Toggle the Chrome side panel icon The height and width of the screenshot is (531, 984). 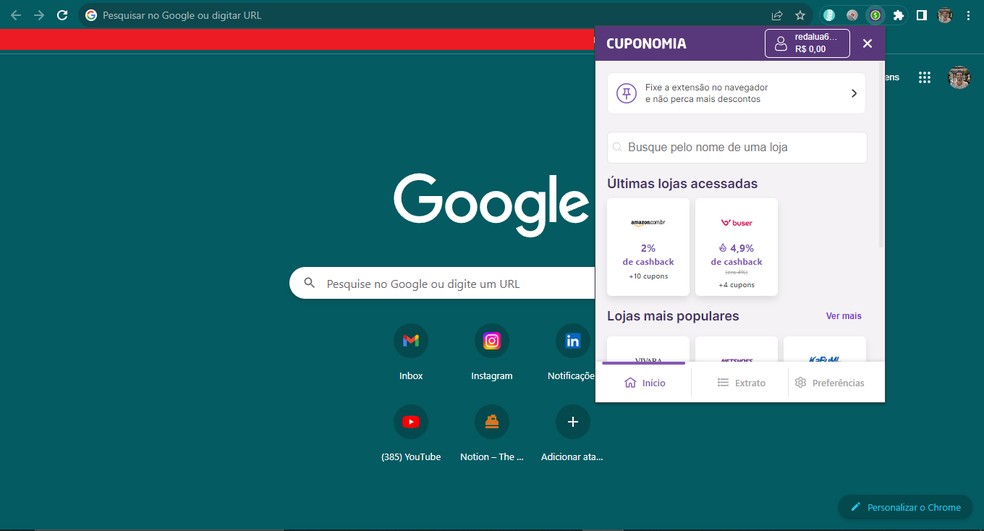[x=921, y=15]
